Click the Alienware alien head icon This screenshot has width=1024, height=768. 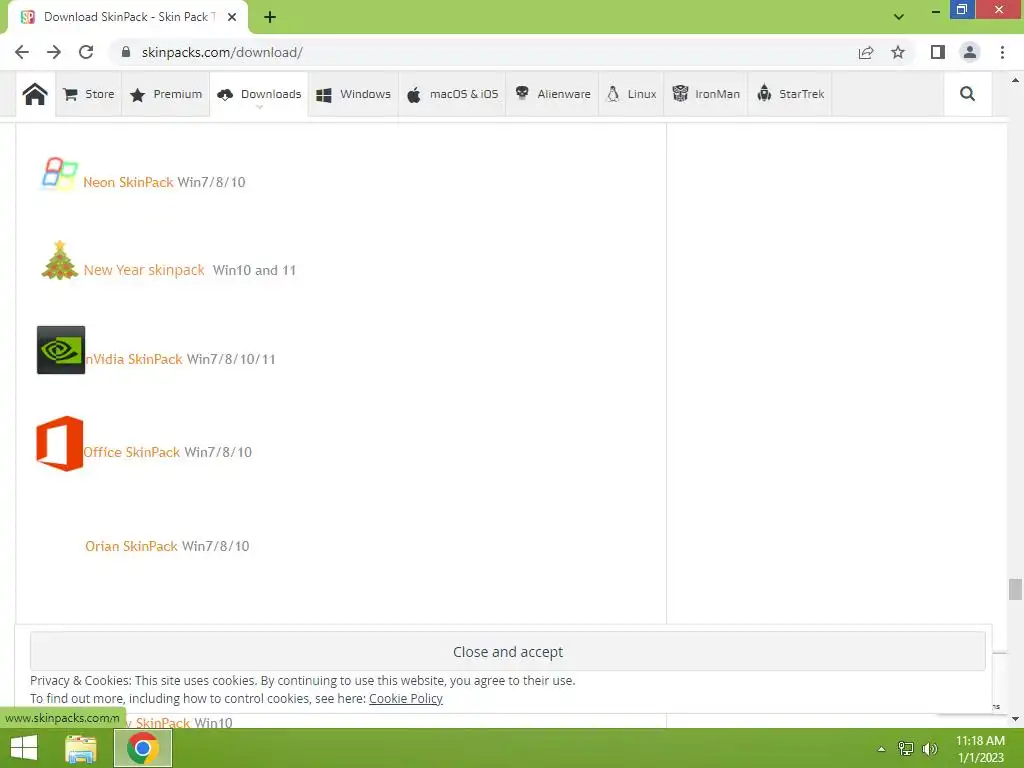[x=522, y=93]
